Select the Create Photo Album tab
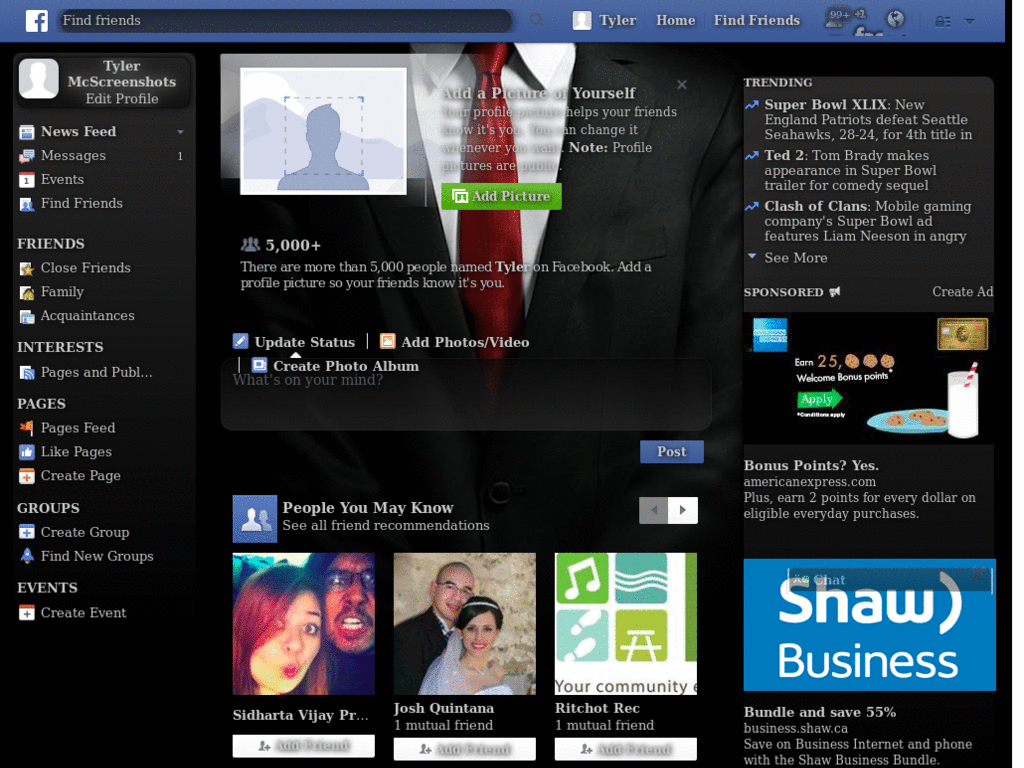Image resolution: width=1024 pixels, height=768 pixels. 346,366
